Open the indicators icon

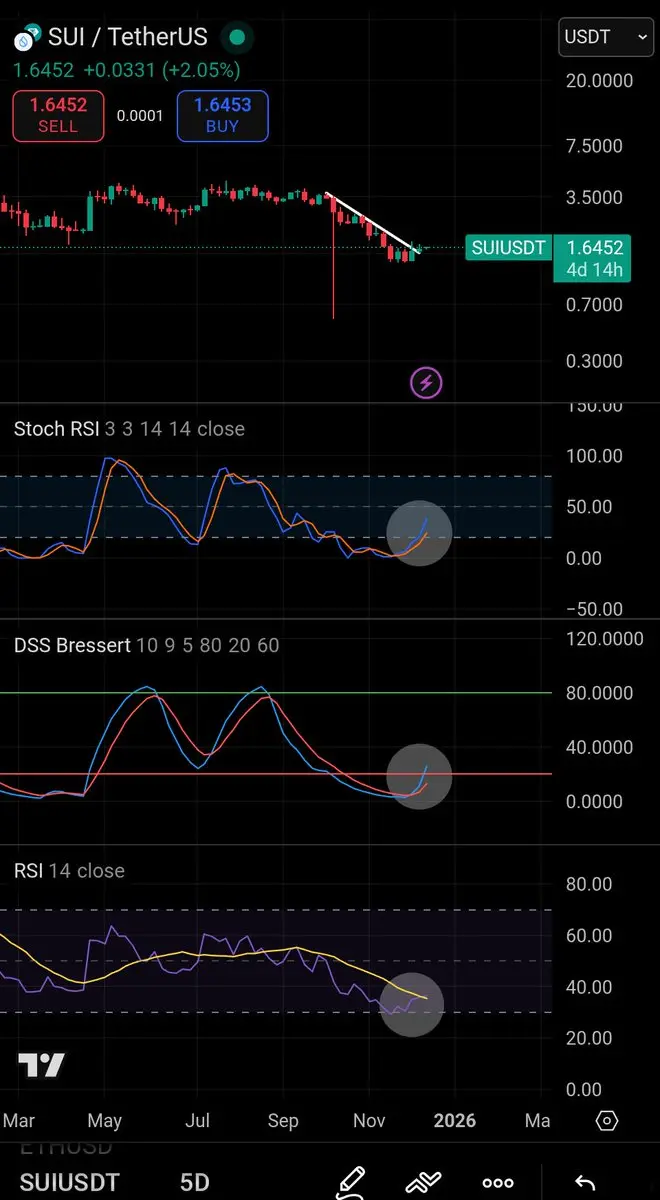(424, 1181)
